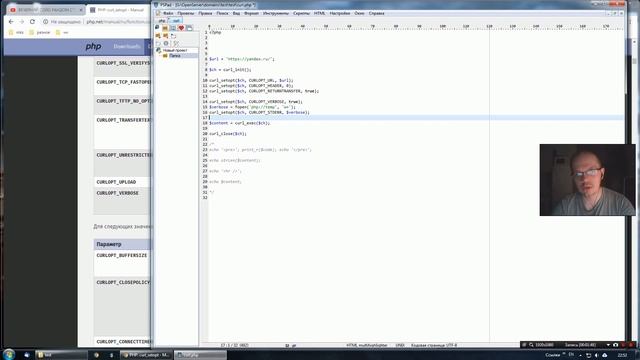This screenshot has height=360, width=640.
Task: Switch to the curl file tab in PSPad
Action: [176, 20]
